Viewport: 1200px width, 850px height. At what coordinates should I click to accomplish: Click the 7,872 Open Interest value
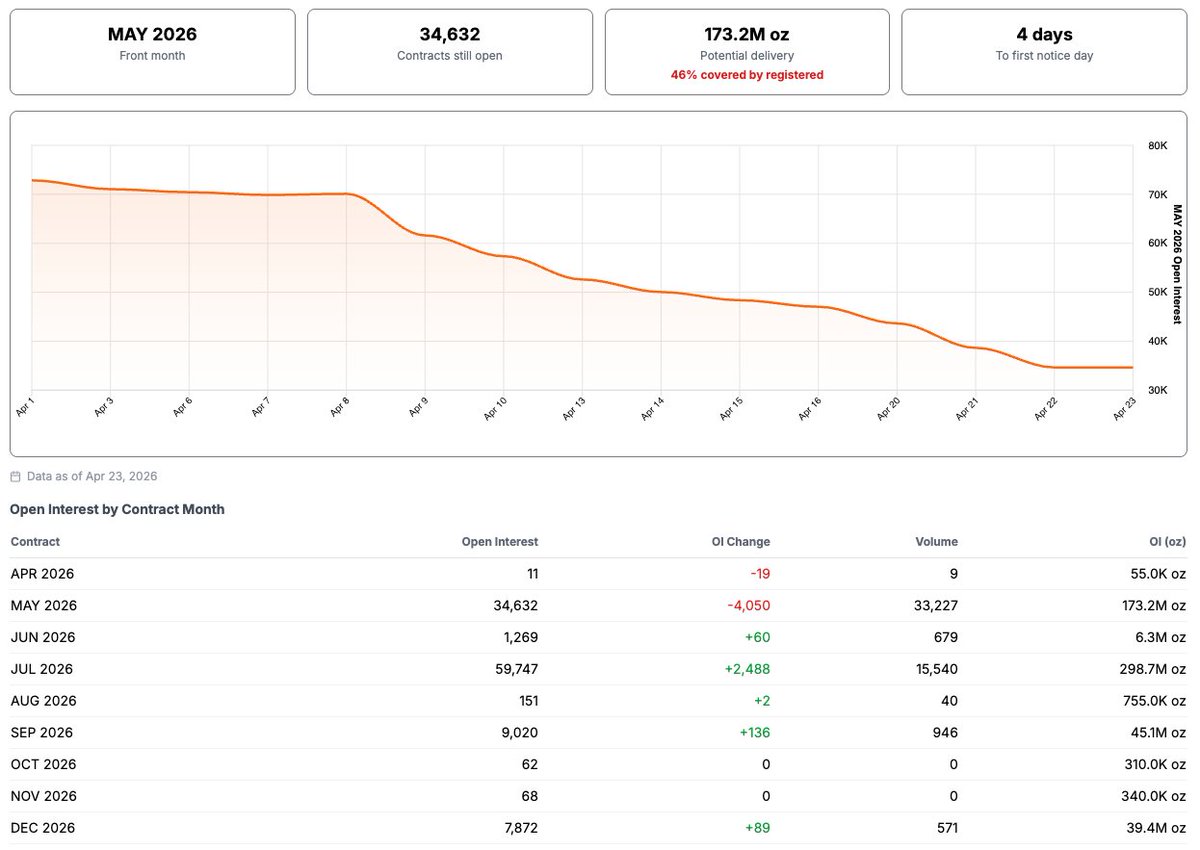[x=521, y=828]
